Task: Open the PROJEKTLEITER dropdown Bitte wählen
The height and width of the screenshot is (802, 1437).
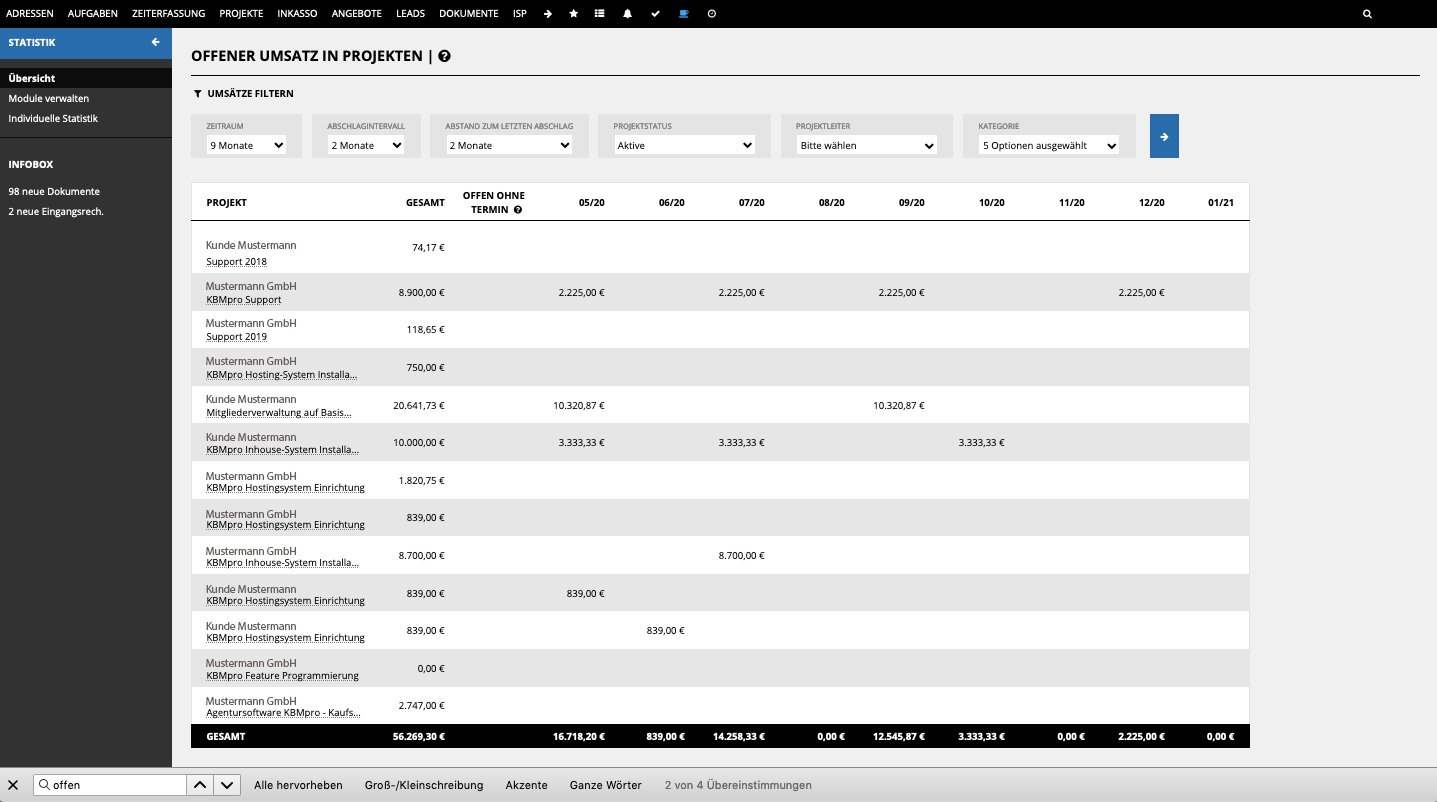Action: 864,144
